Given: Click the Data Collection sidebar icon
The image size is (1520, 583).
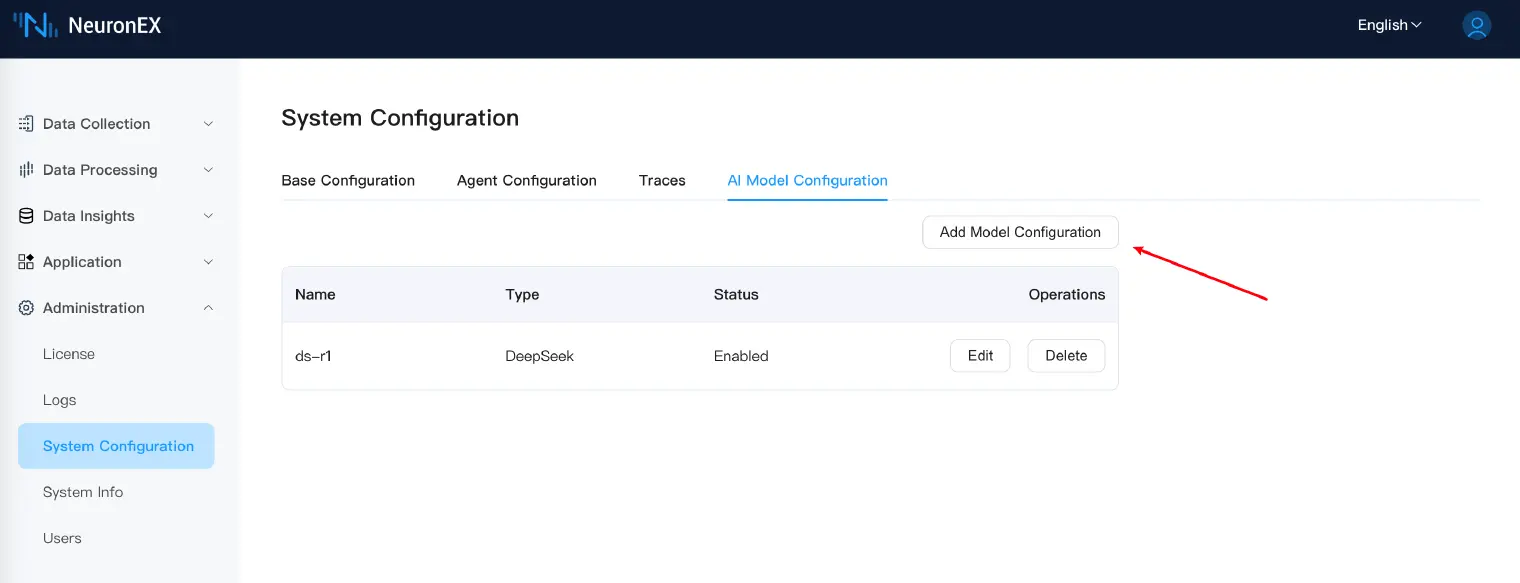Looking at the screenshot, I should 26,124.
